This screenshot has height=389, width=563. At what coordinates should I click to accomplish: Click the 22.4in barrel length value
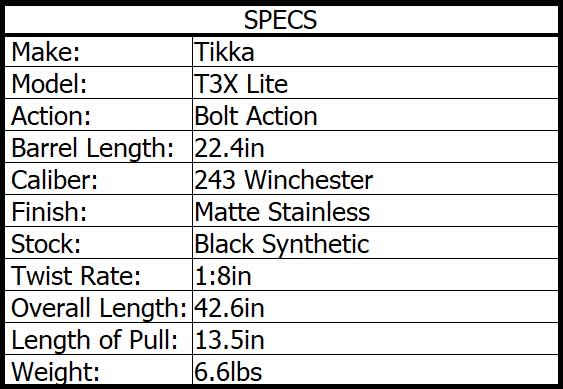pos(229,148)
